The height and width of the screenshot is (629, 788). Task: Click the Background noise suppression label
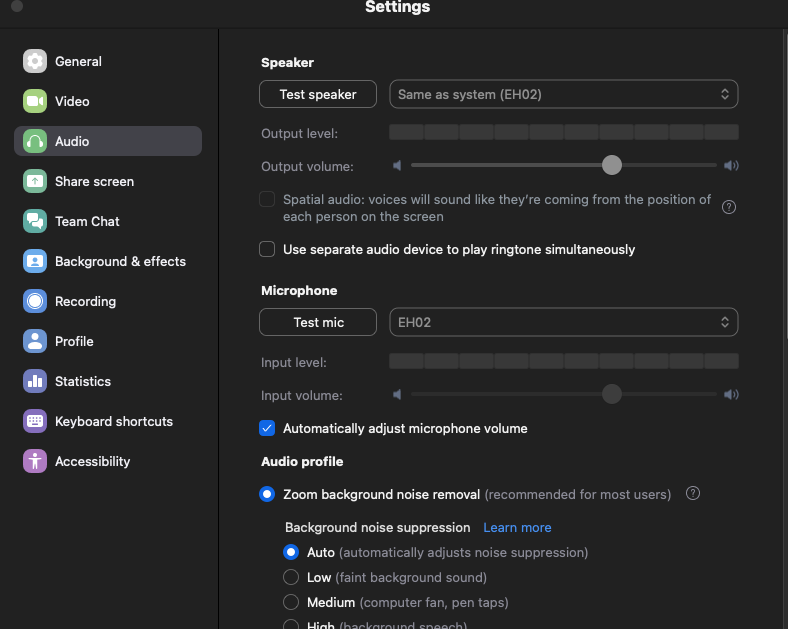tap(377, 528)
